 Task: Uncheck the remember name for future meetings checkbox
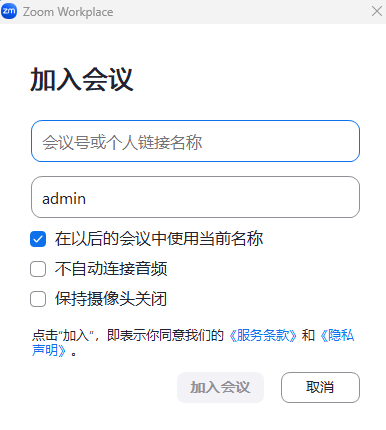tap(38, 239)
